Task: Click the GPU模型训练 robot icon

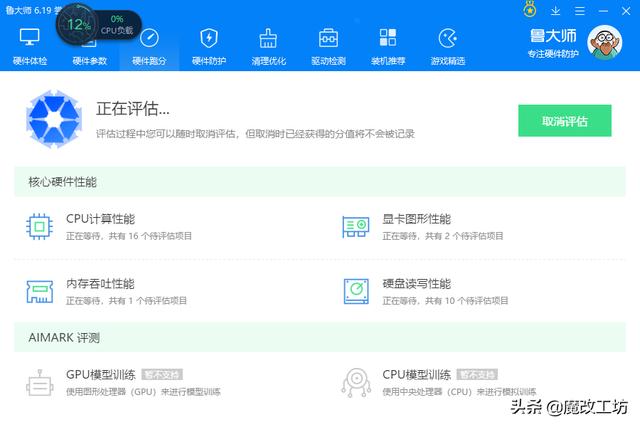Action: coord(40,382)
